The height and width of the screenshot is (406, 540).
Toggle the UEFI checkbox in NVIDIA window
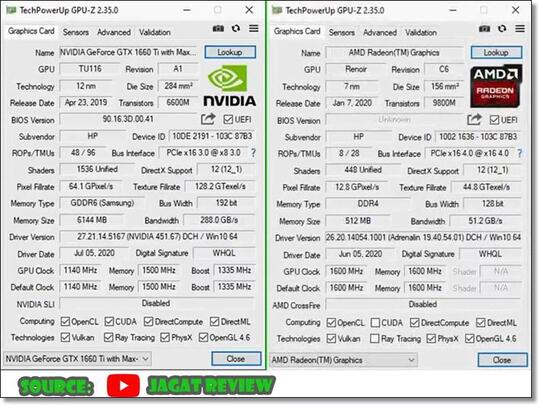pos(228,119)
